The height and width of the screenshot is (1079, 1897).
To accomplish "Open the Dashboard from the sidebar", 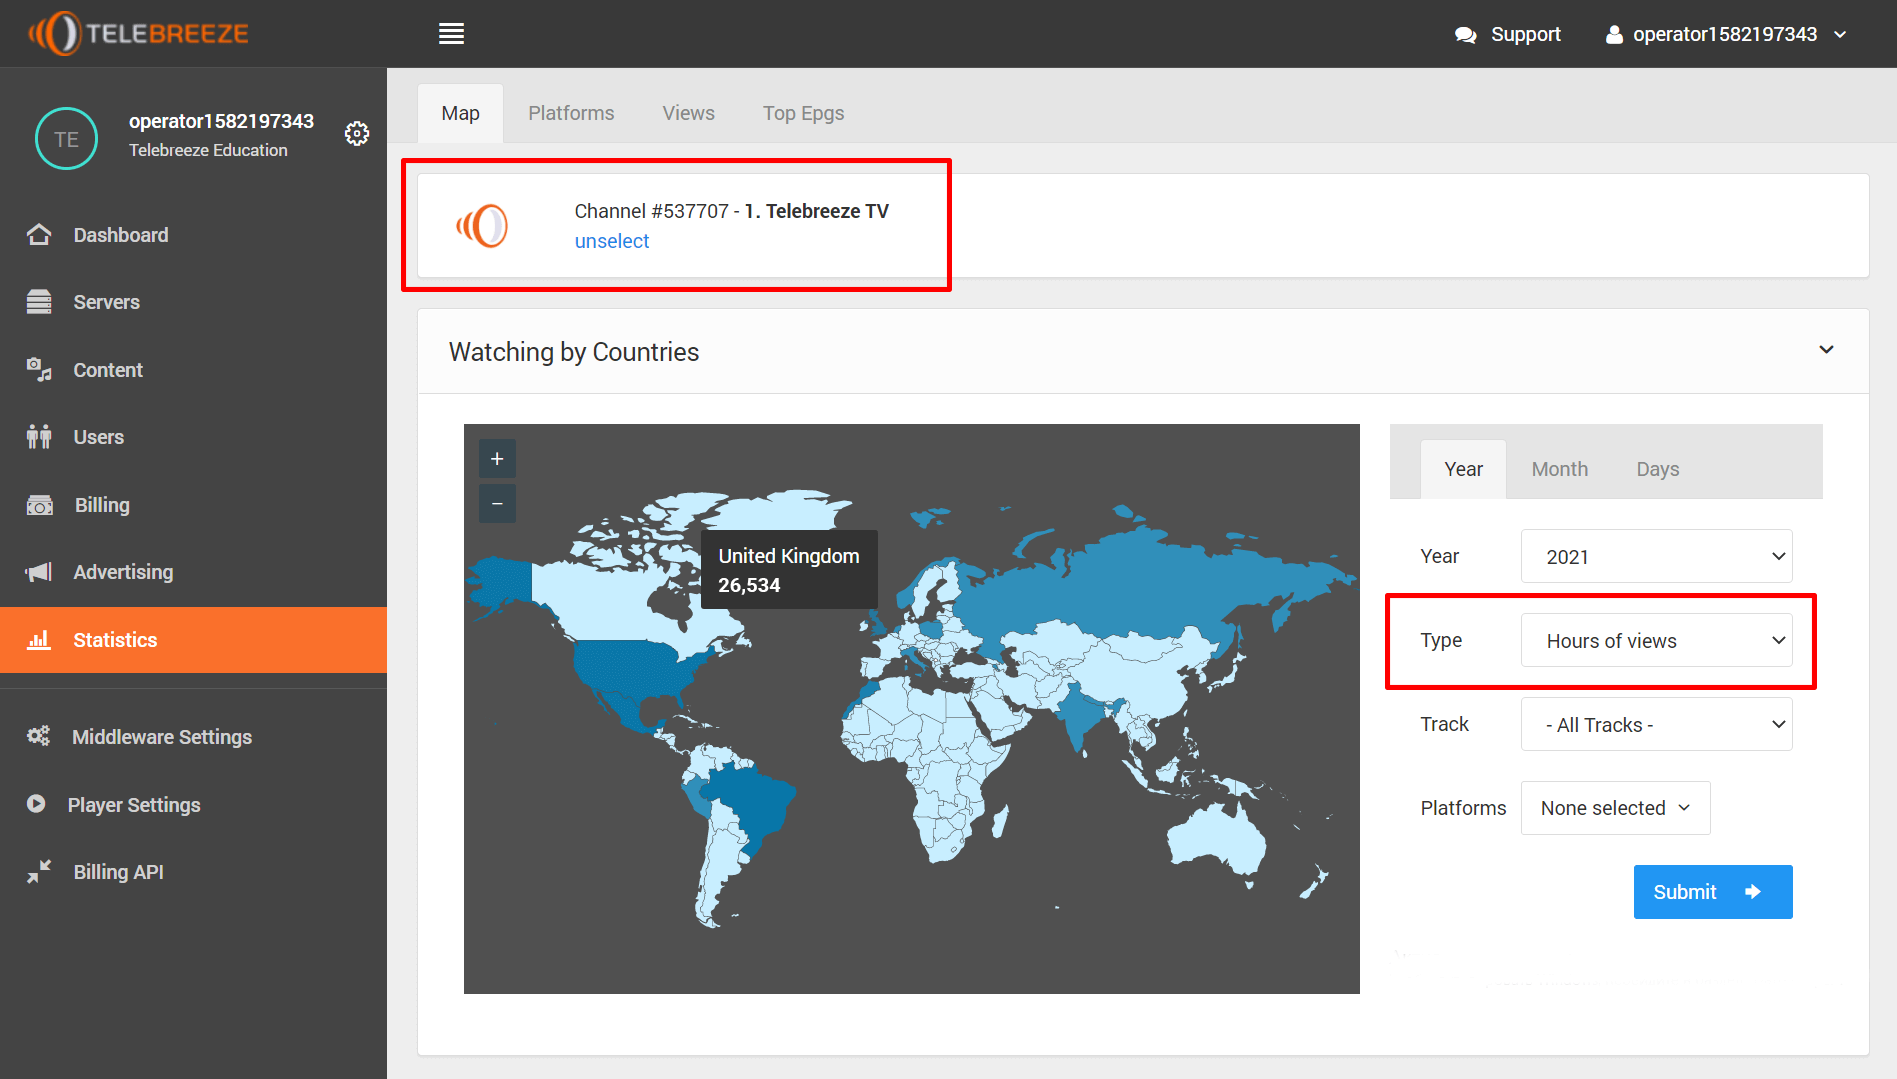I will (x=38, y=234).
